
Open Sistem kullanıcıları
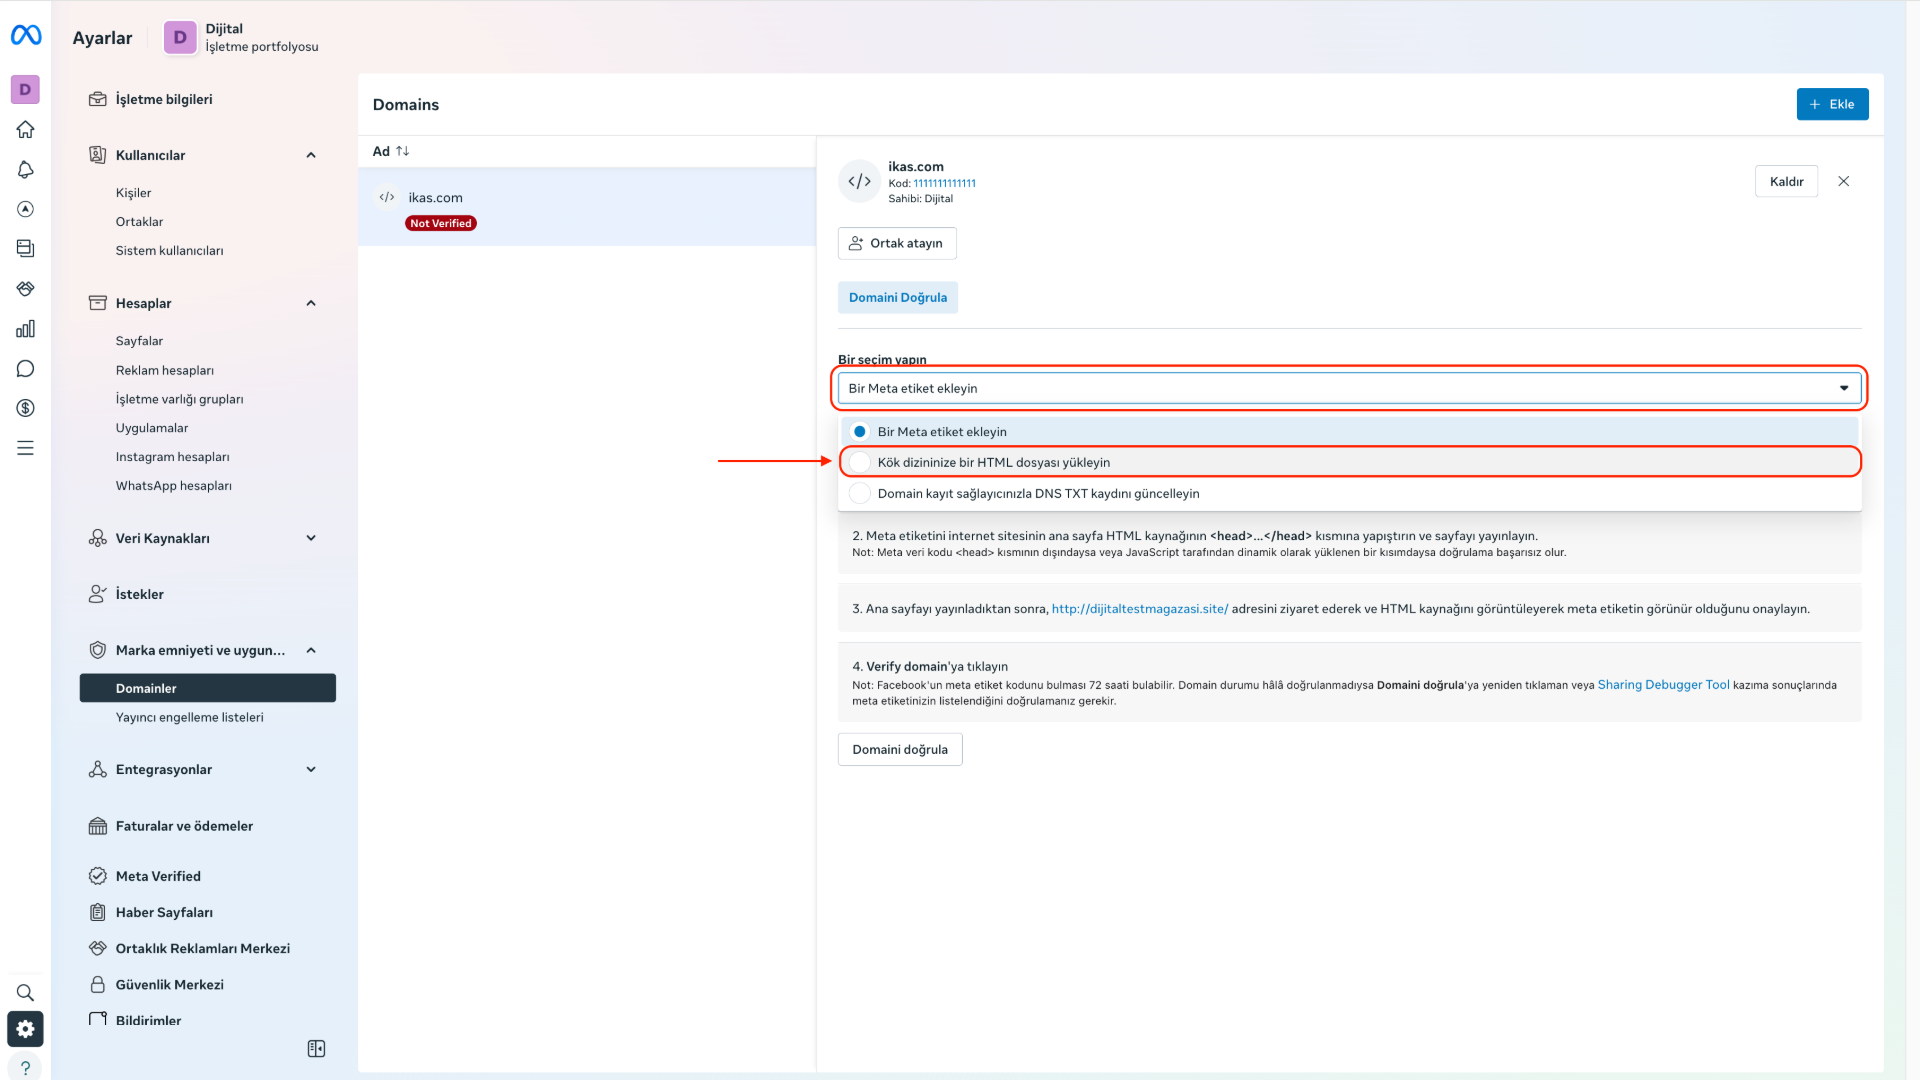(169, 251)
